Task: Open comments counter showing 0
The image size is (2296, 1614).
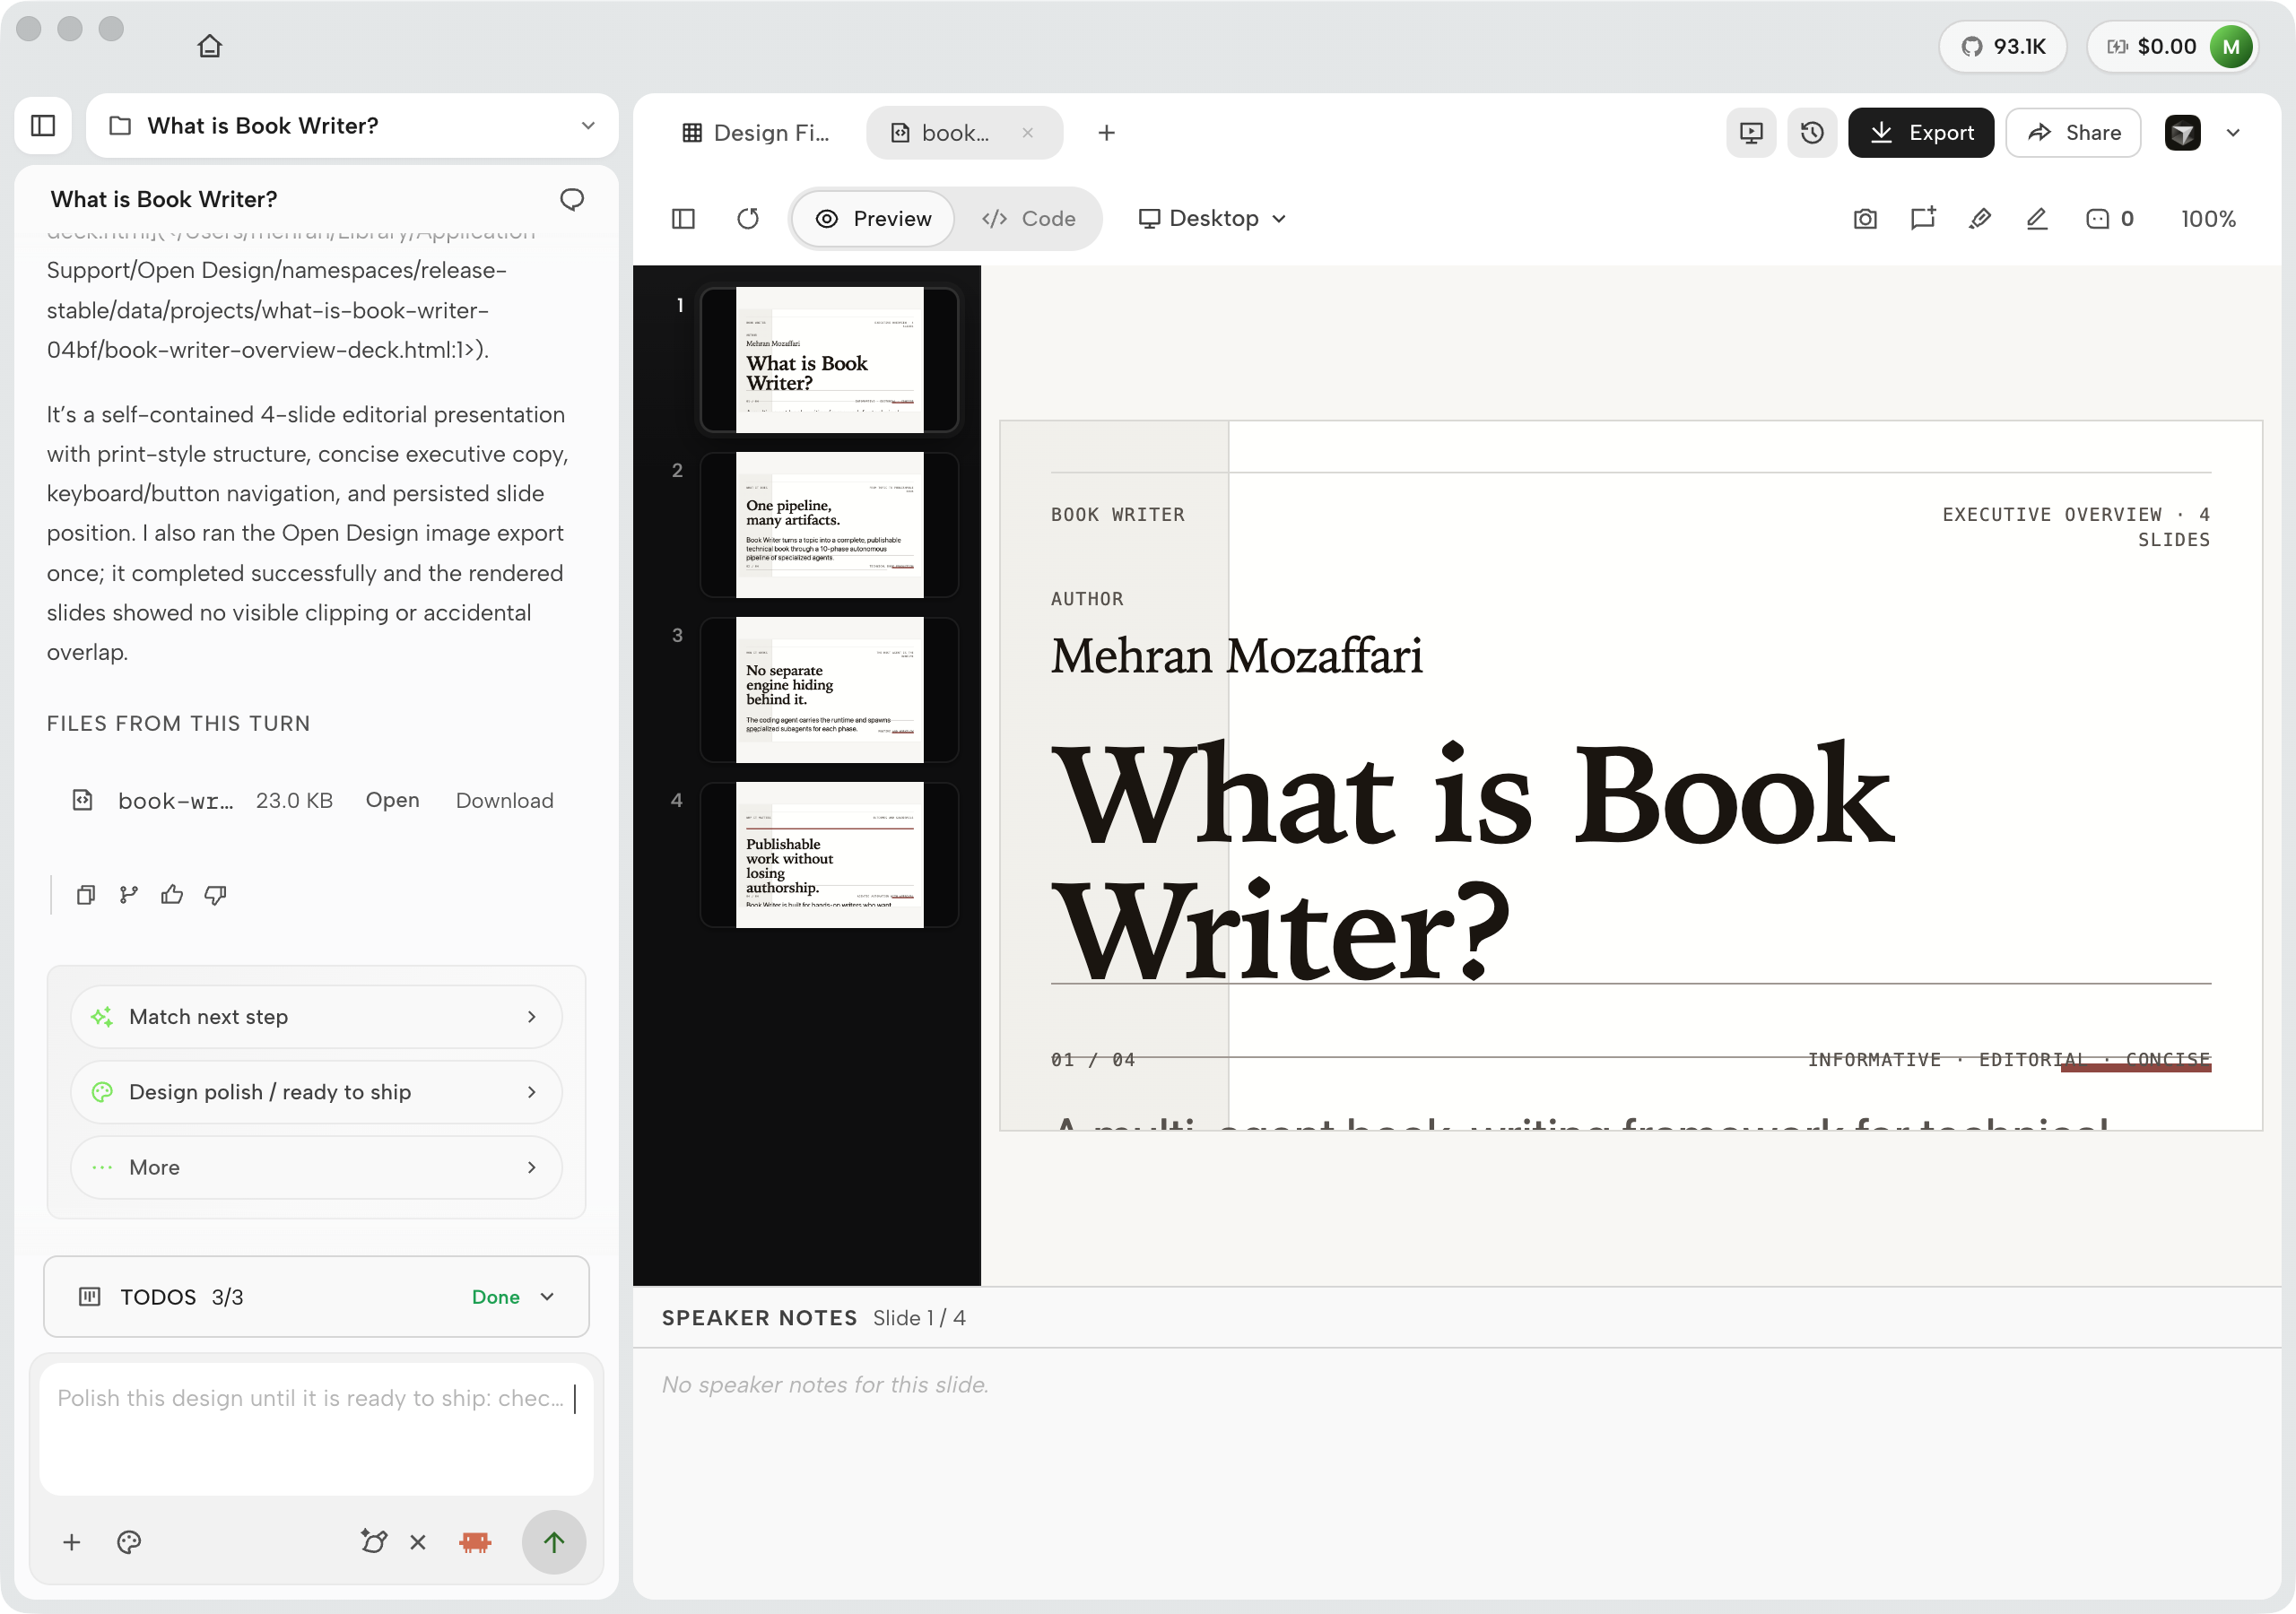Action: pyautogui.click(x=2110, y=219)
